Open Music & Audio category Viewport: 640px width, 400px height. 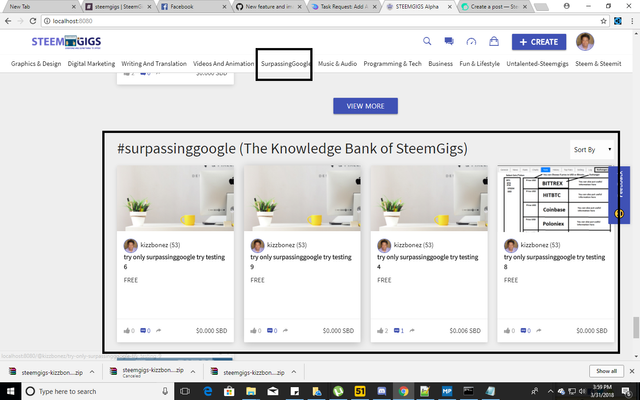(x=338, y=64)
